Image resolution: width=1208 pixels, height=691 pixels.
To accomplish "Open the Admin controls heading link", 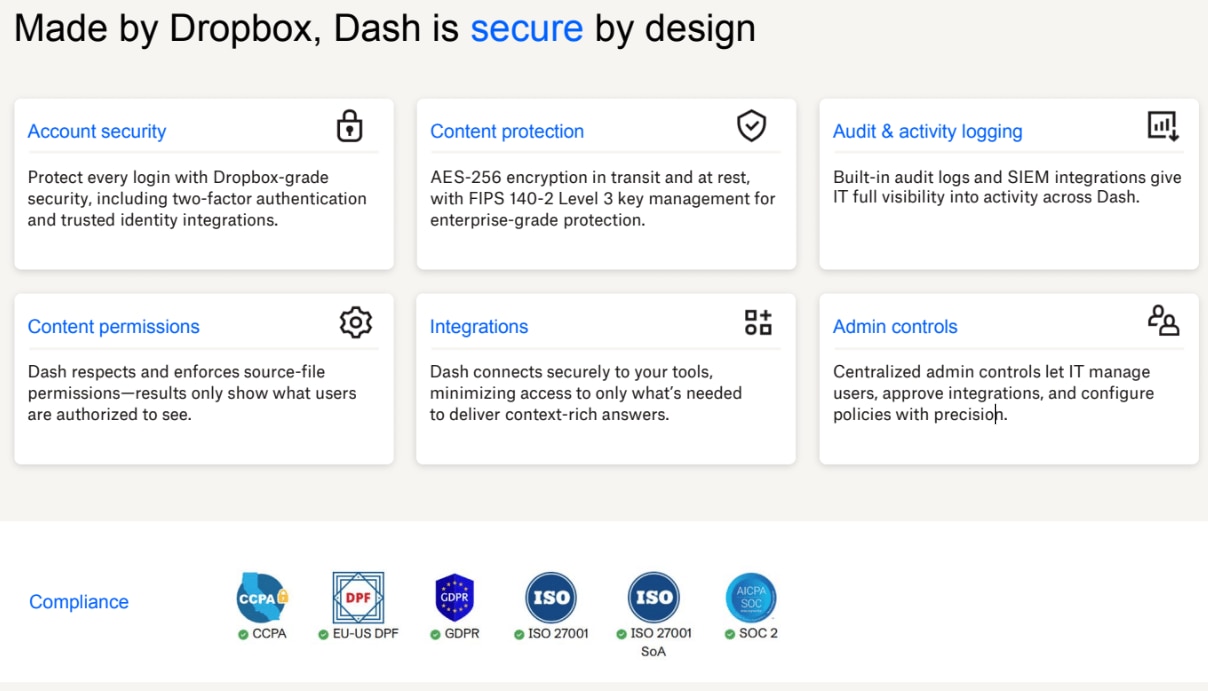I will click(x=895, y=326).
